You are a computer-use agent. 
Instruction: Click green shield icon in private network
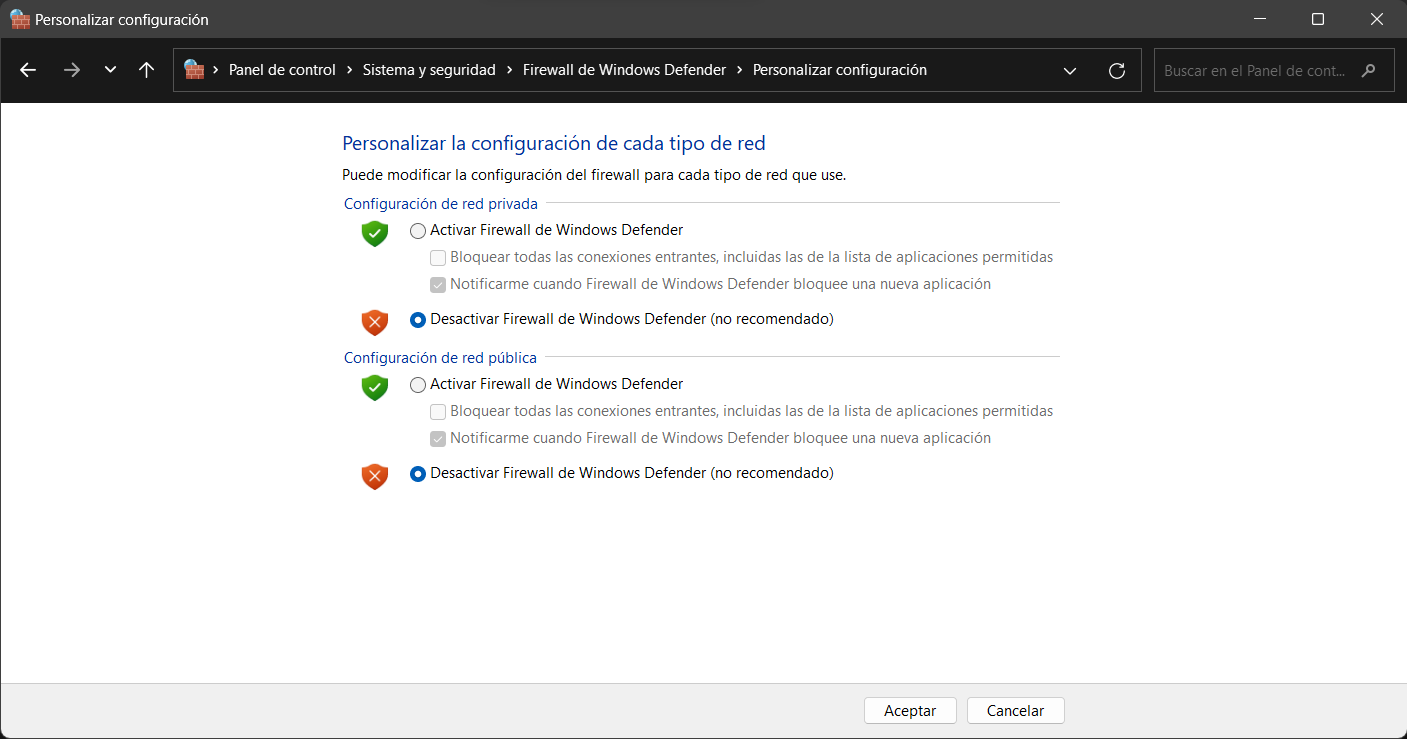(374, 234)
